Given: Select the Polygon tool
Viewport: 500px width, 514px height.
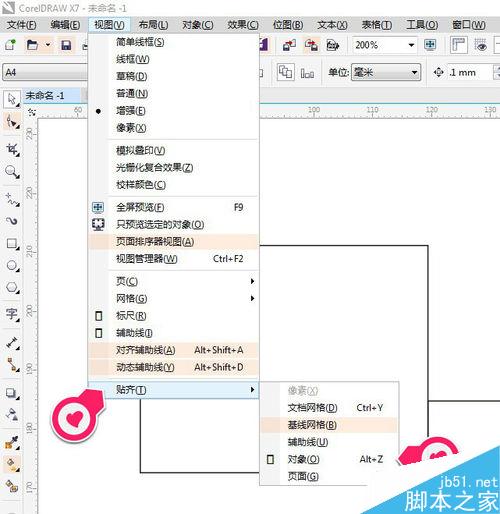Looking at the screenshot, I should 12,287.
